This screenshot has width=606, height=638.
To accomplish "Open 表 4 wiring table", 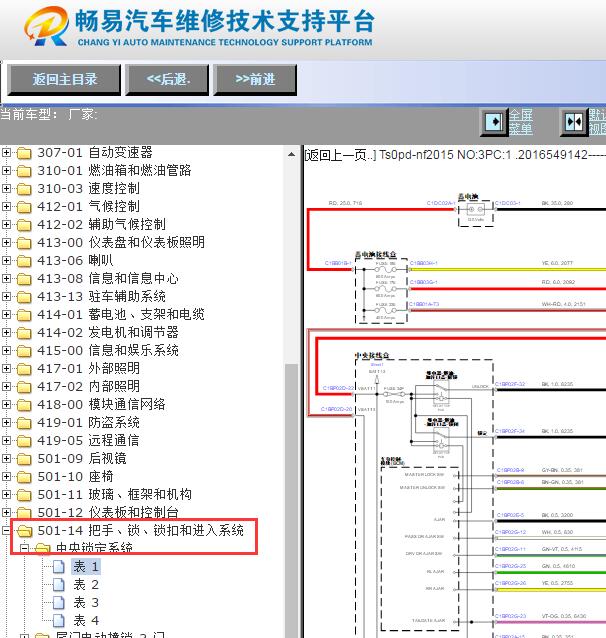I will (x=86, y=621).
